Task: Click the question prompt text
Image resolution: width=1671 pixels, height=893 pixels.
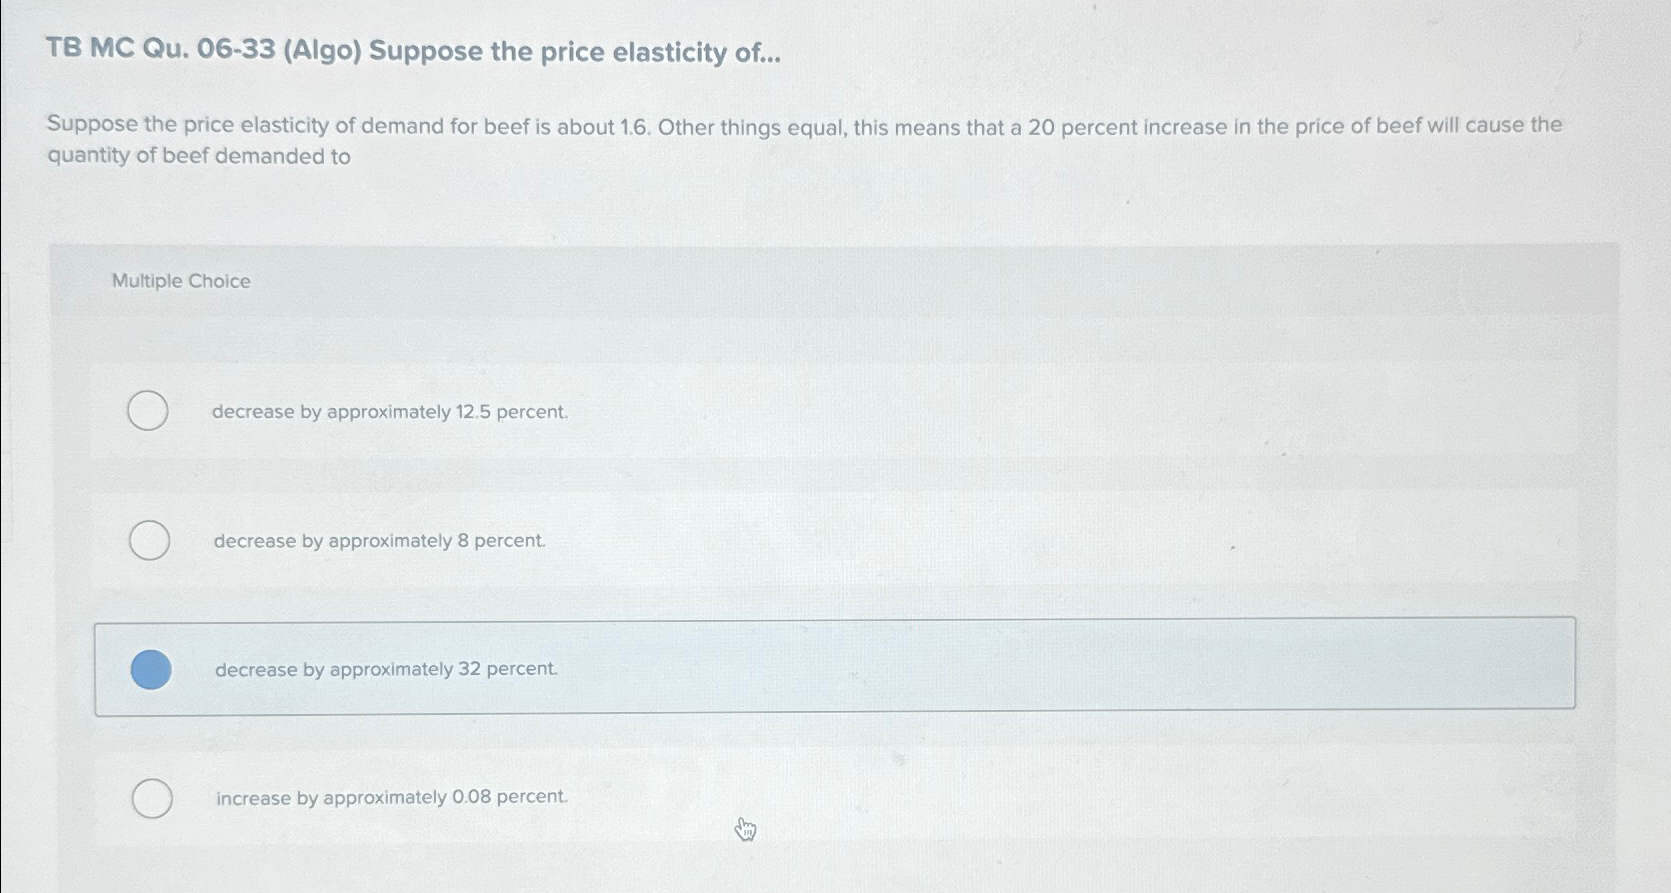Action: [800, 140]
